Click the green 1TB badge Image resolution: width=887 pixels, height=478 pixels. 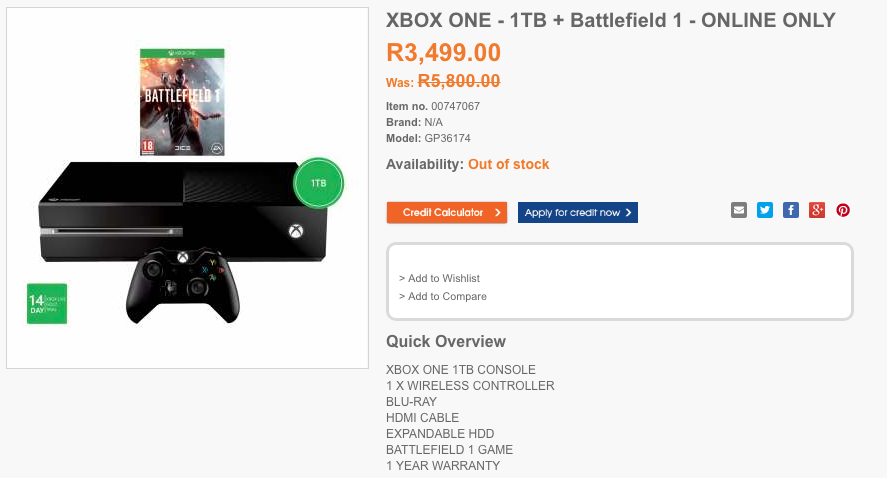point(319,184)
